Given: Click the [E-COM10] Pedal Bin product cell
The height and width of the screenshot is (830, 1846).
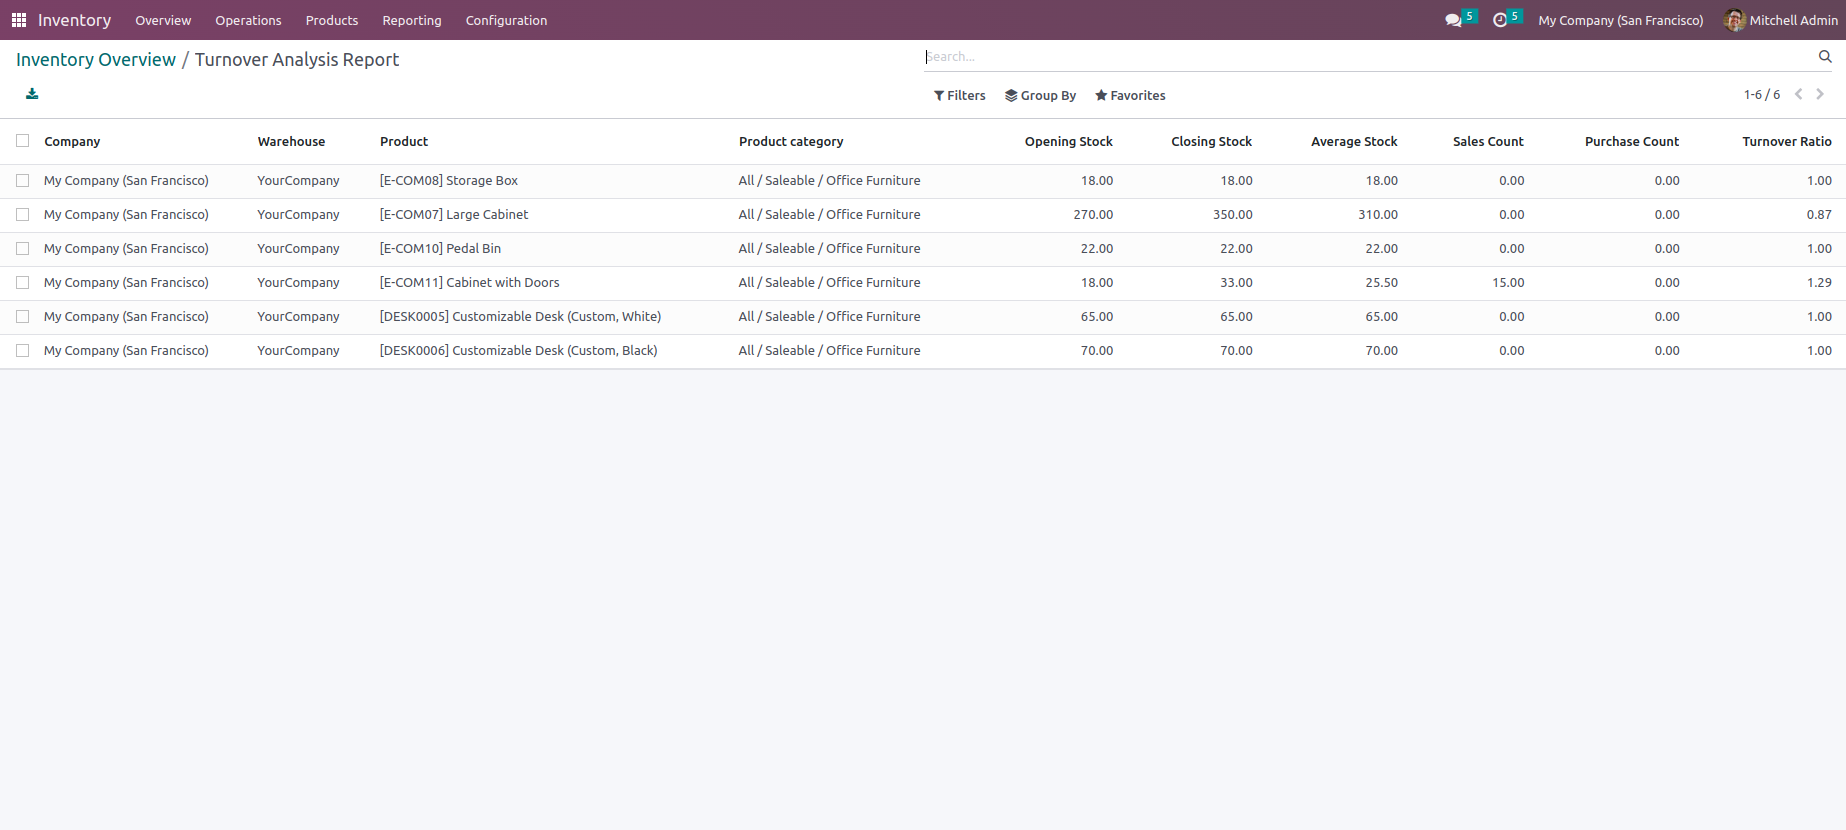Looking at the screenshot, I should click(x=440, y=249).
